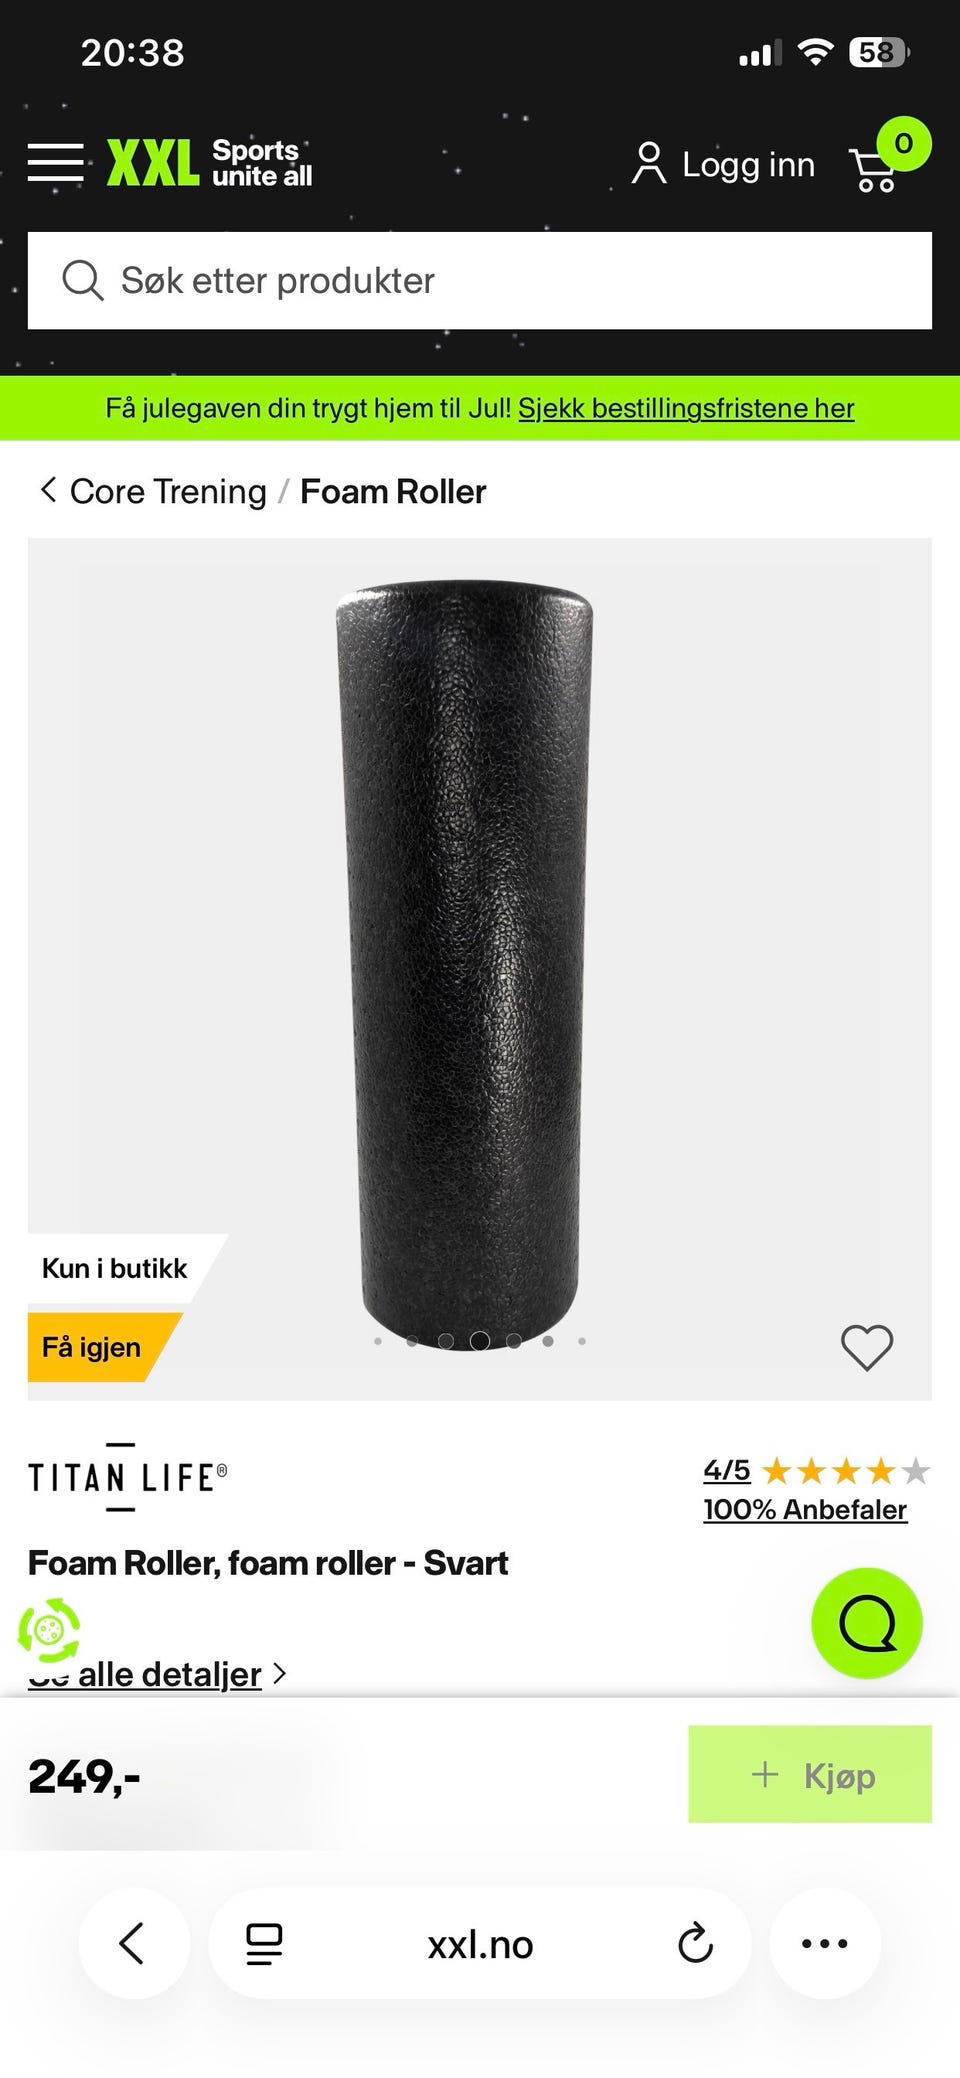Click the Kjøp buy button

pyautogui.click(x=810, y=1774)
